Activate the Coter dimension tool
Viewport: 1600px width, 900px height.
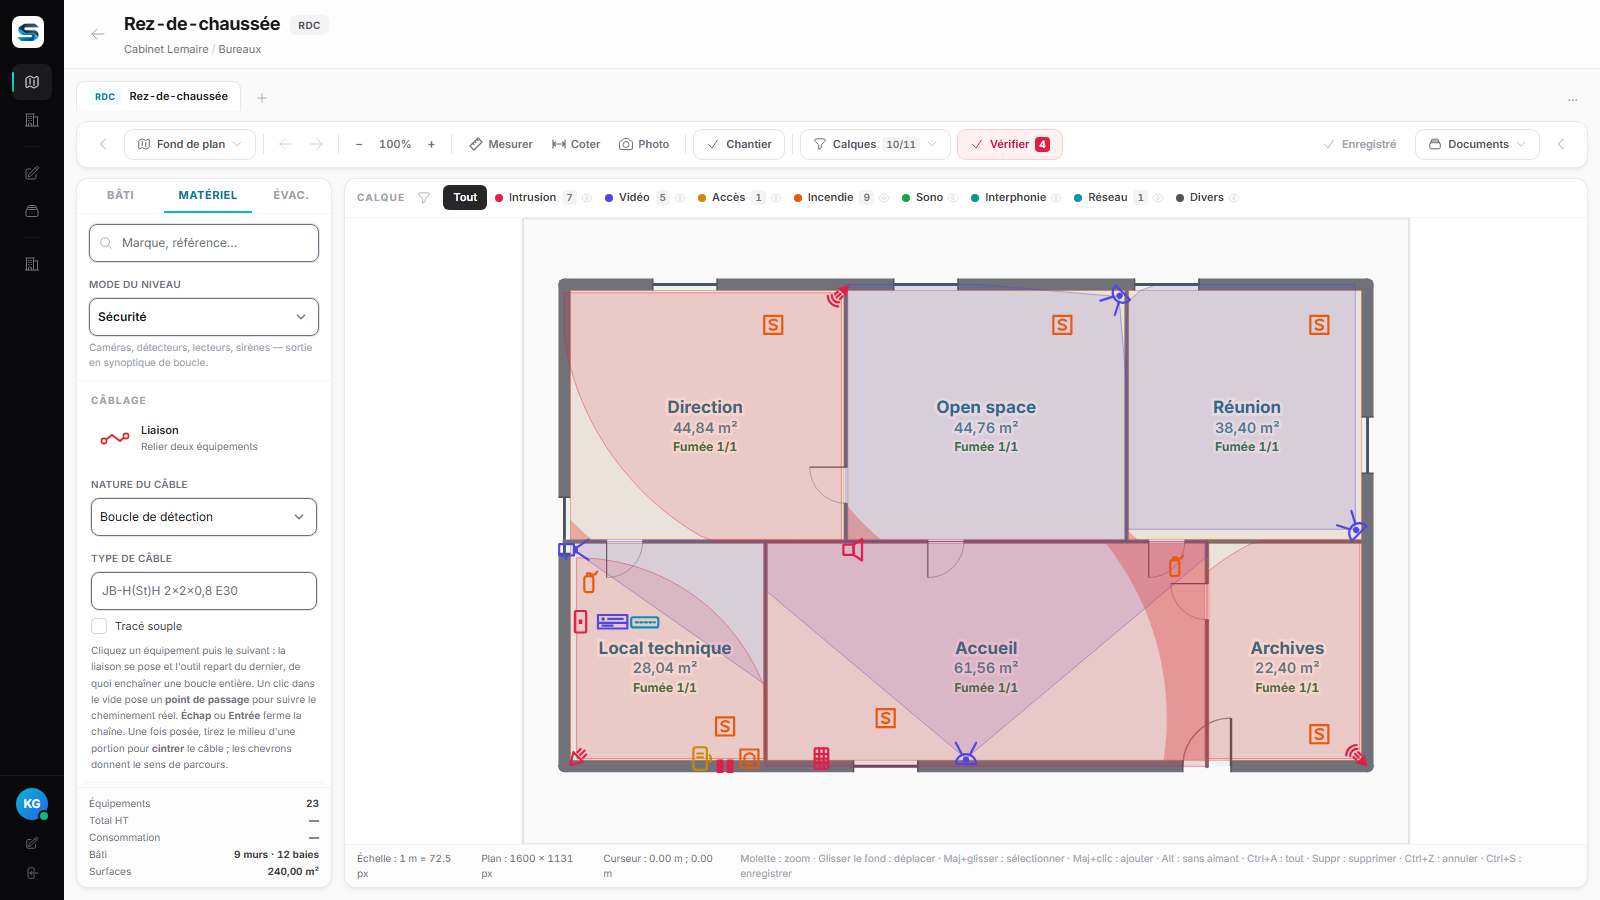(x=576, y=144)
